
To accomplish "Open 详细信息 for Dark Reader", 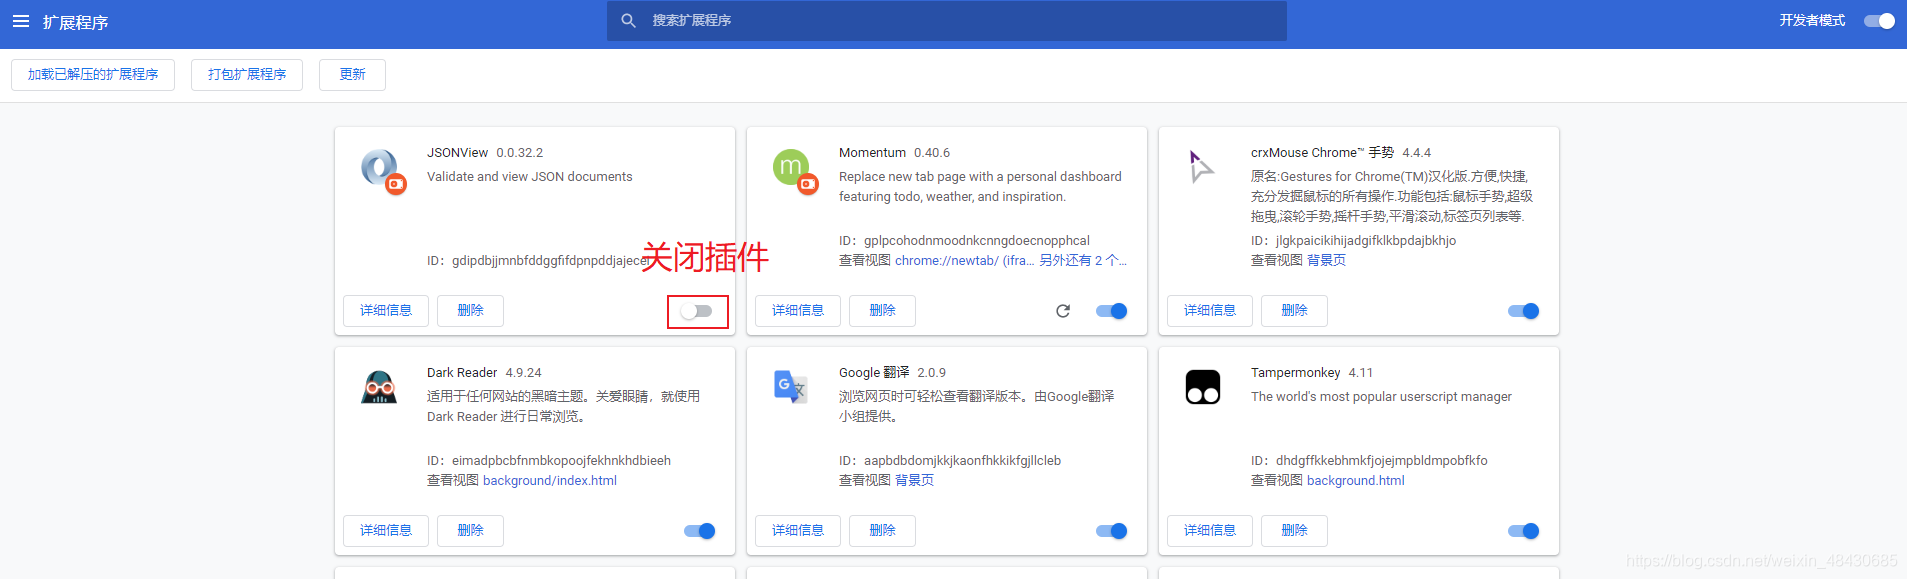I will [386, 531].
